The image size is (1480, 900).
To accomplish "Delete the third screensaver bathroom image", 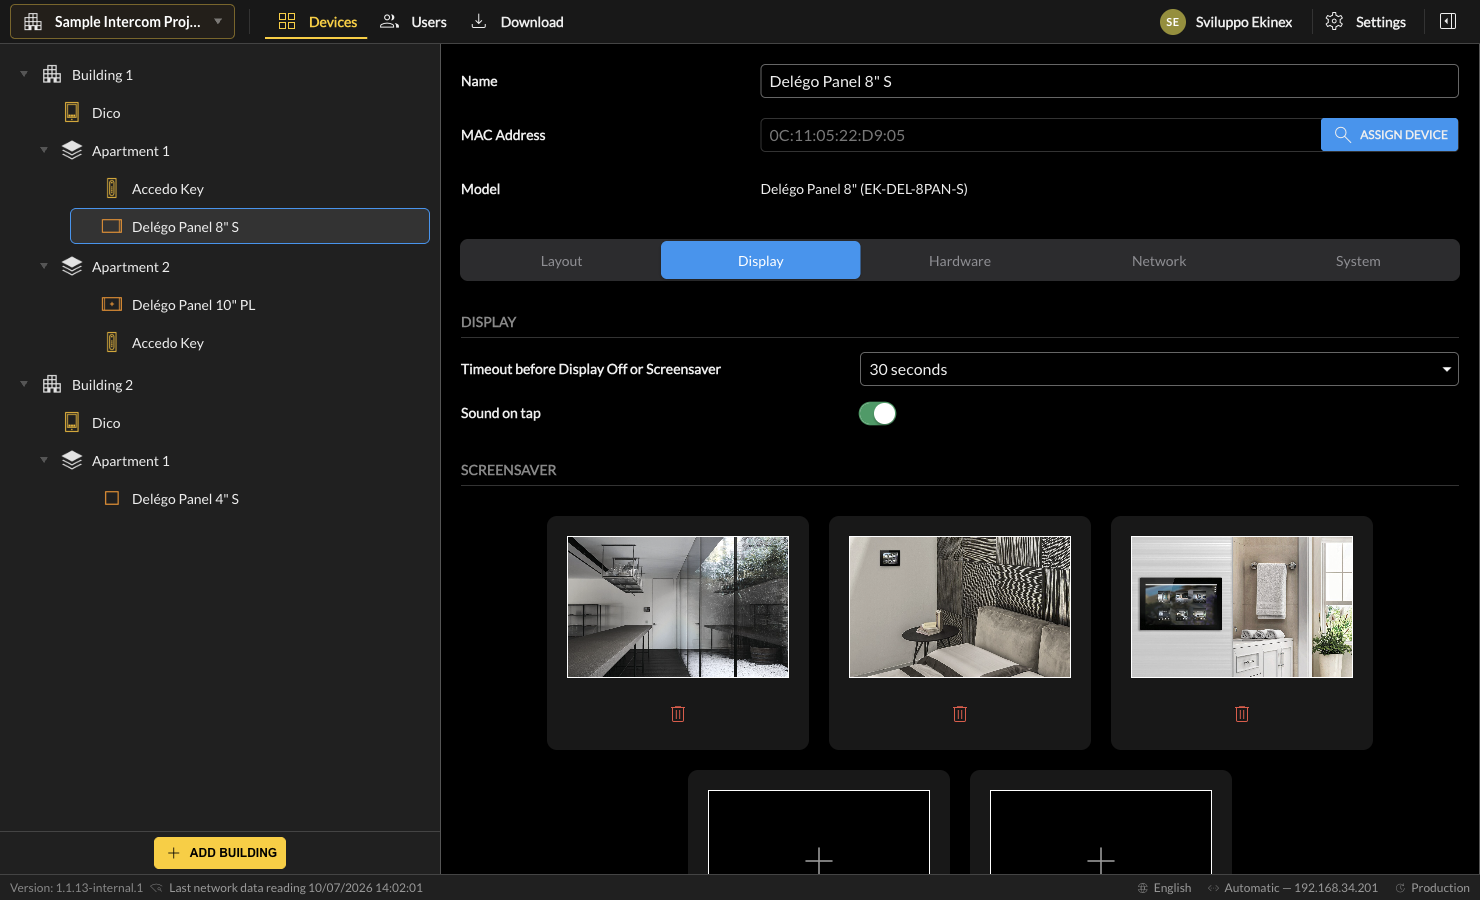I will tap(1242, 714).
